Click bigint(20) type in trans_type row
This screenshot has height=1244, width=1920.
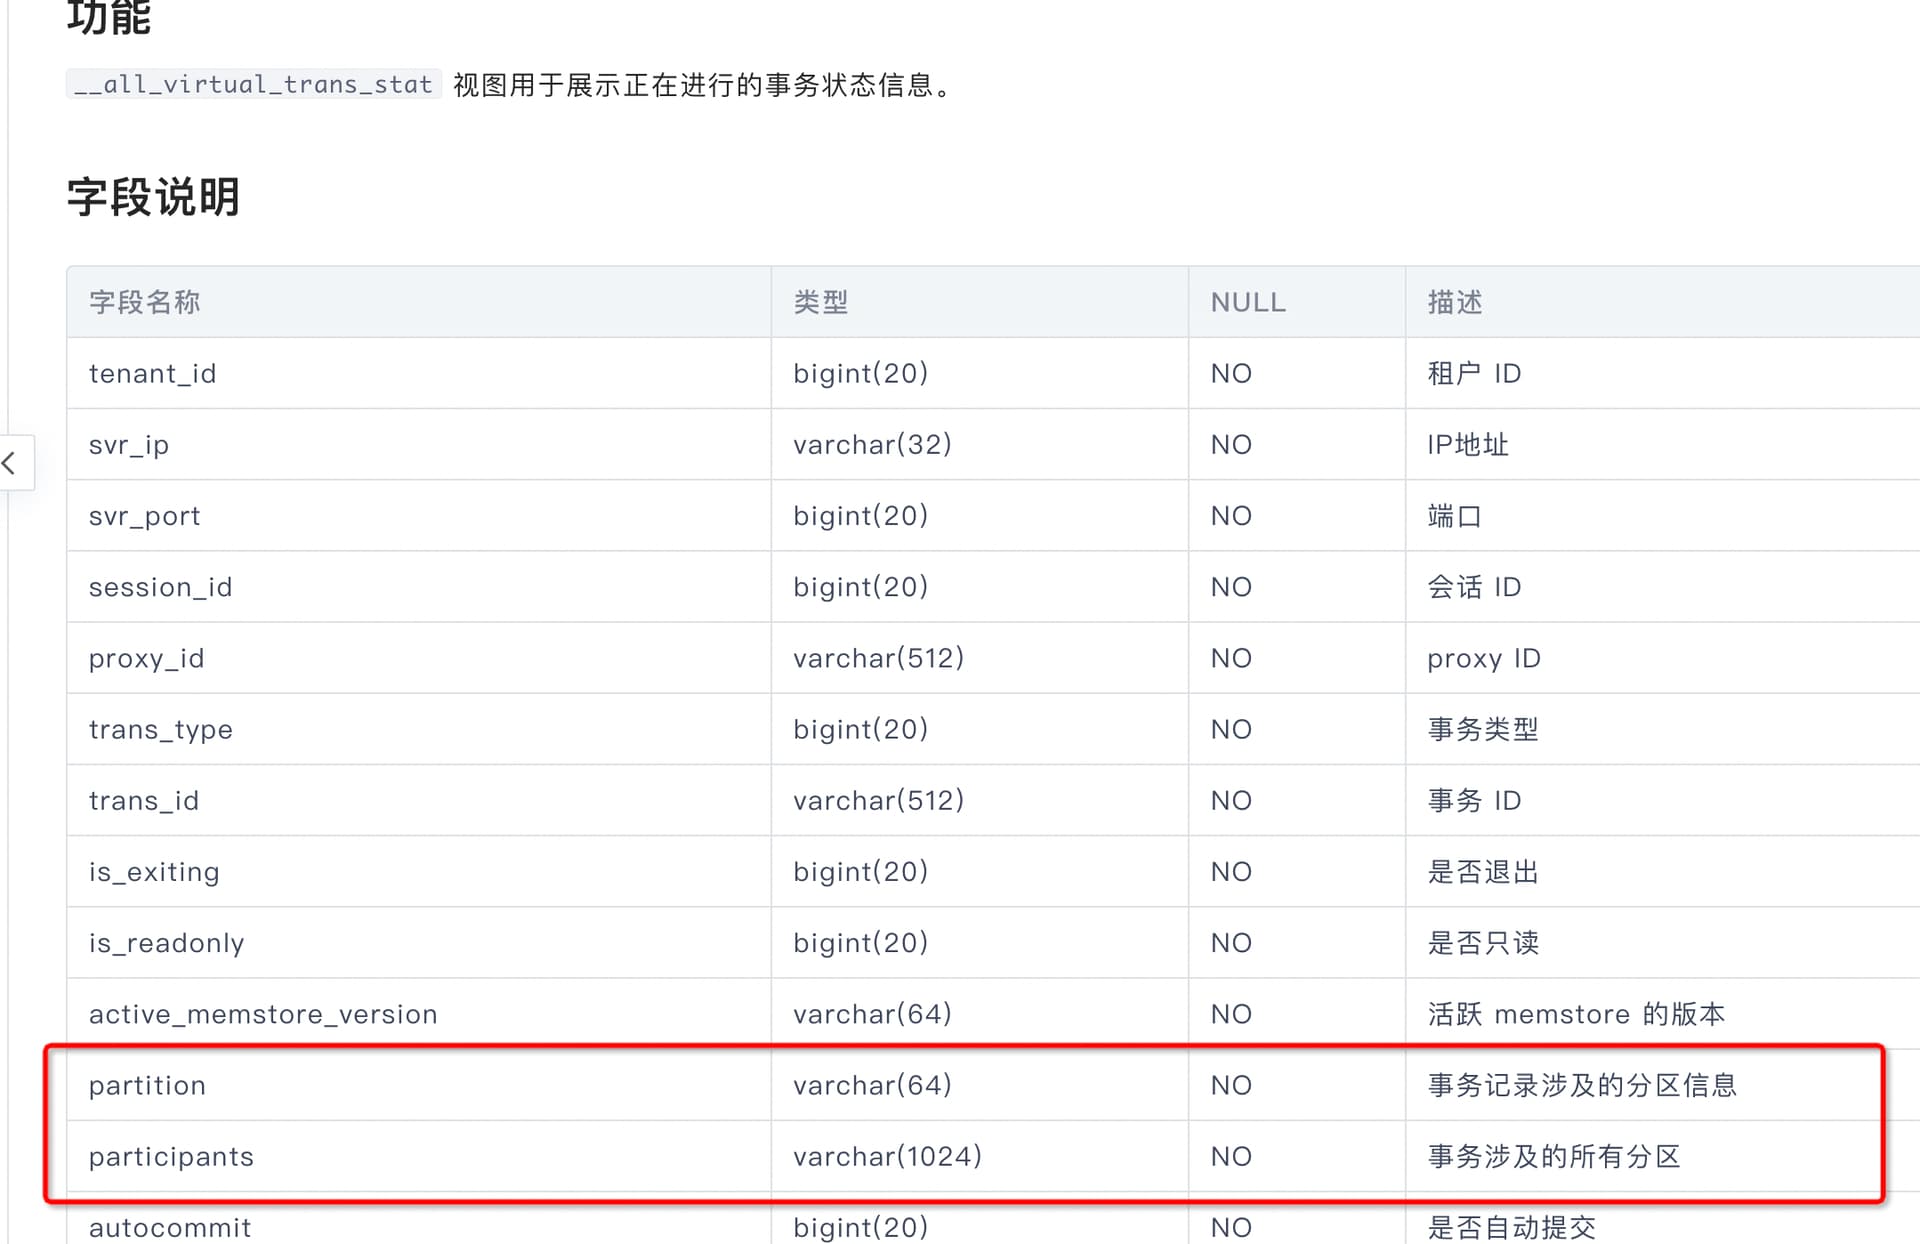click(x=860, y=729)
